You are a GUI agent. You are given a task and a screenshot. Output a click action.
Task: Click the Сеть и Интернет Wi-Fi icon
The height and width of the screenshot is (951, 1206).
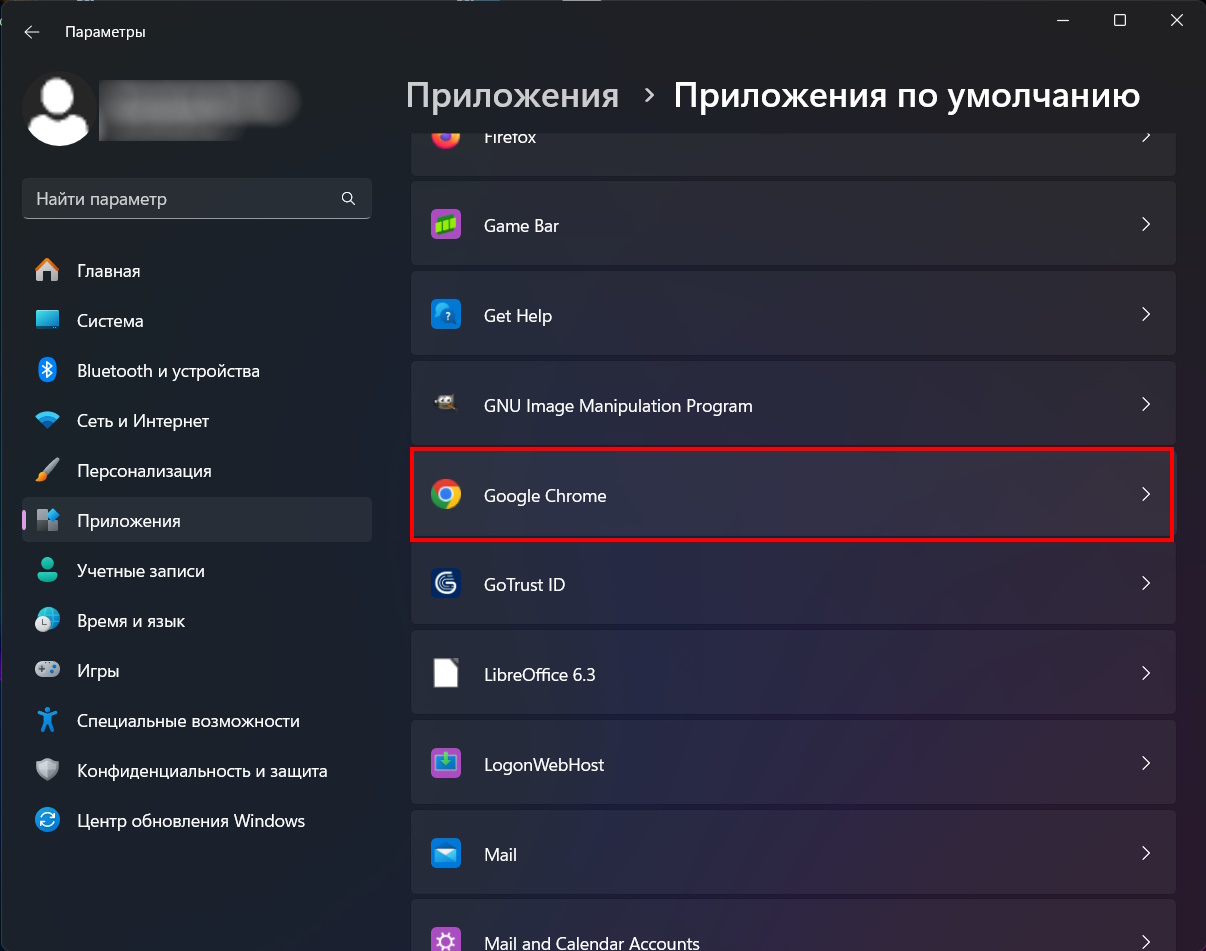point(47,421)
